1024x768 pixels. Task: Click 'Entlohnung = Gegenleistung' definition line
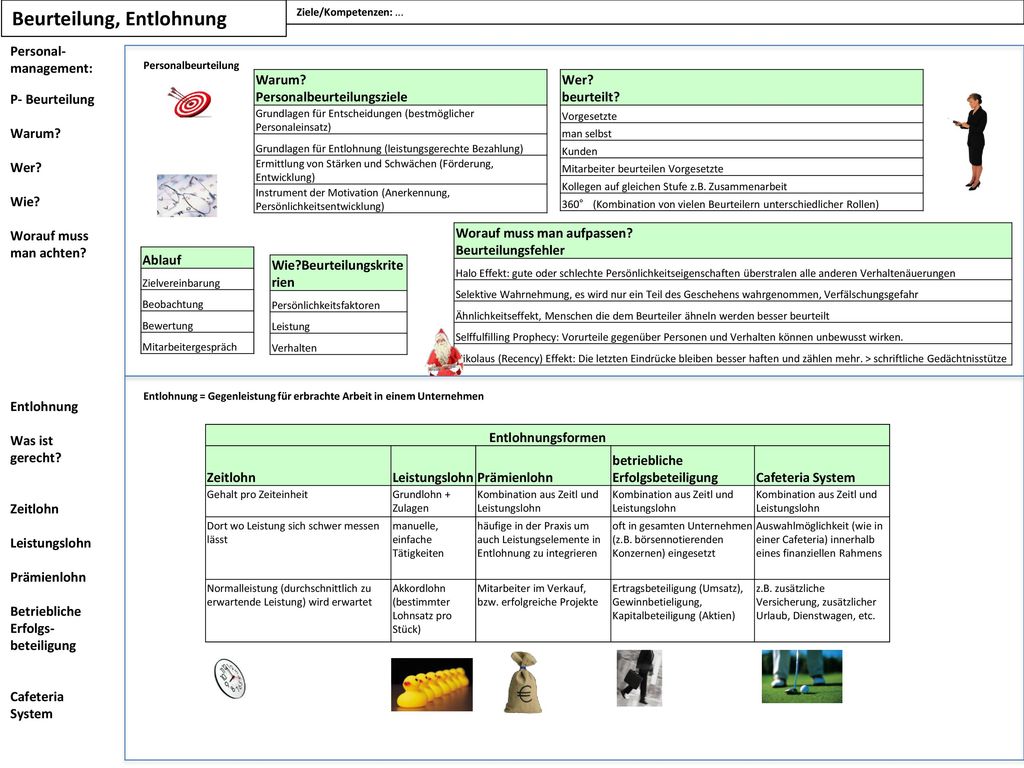tap(313, 396)
